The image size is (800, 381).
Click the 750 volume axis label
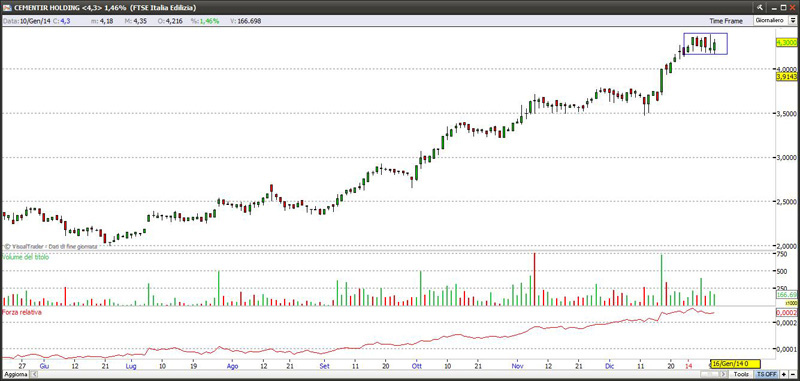[782, 255]
